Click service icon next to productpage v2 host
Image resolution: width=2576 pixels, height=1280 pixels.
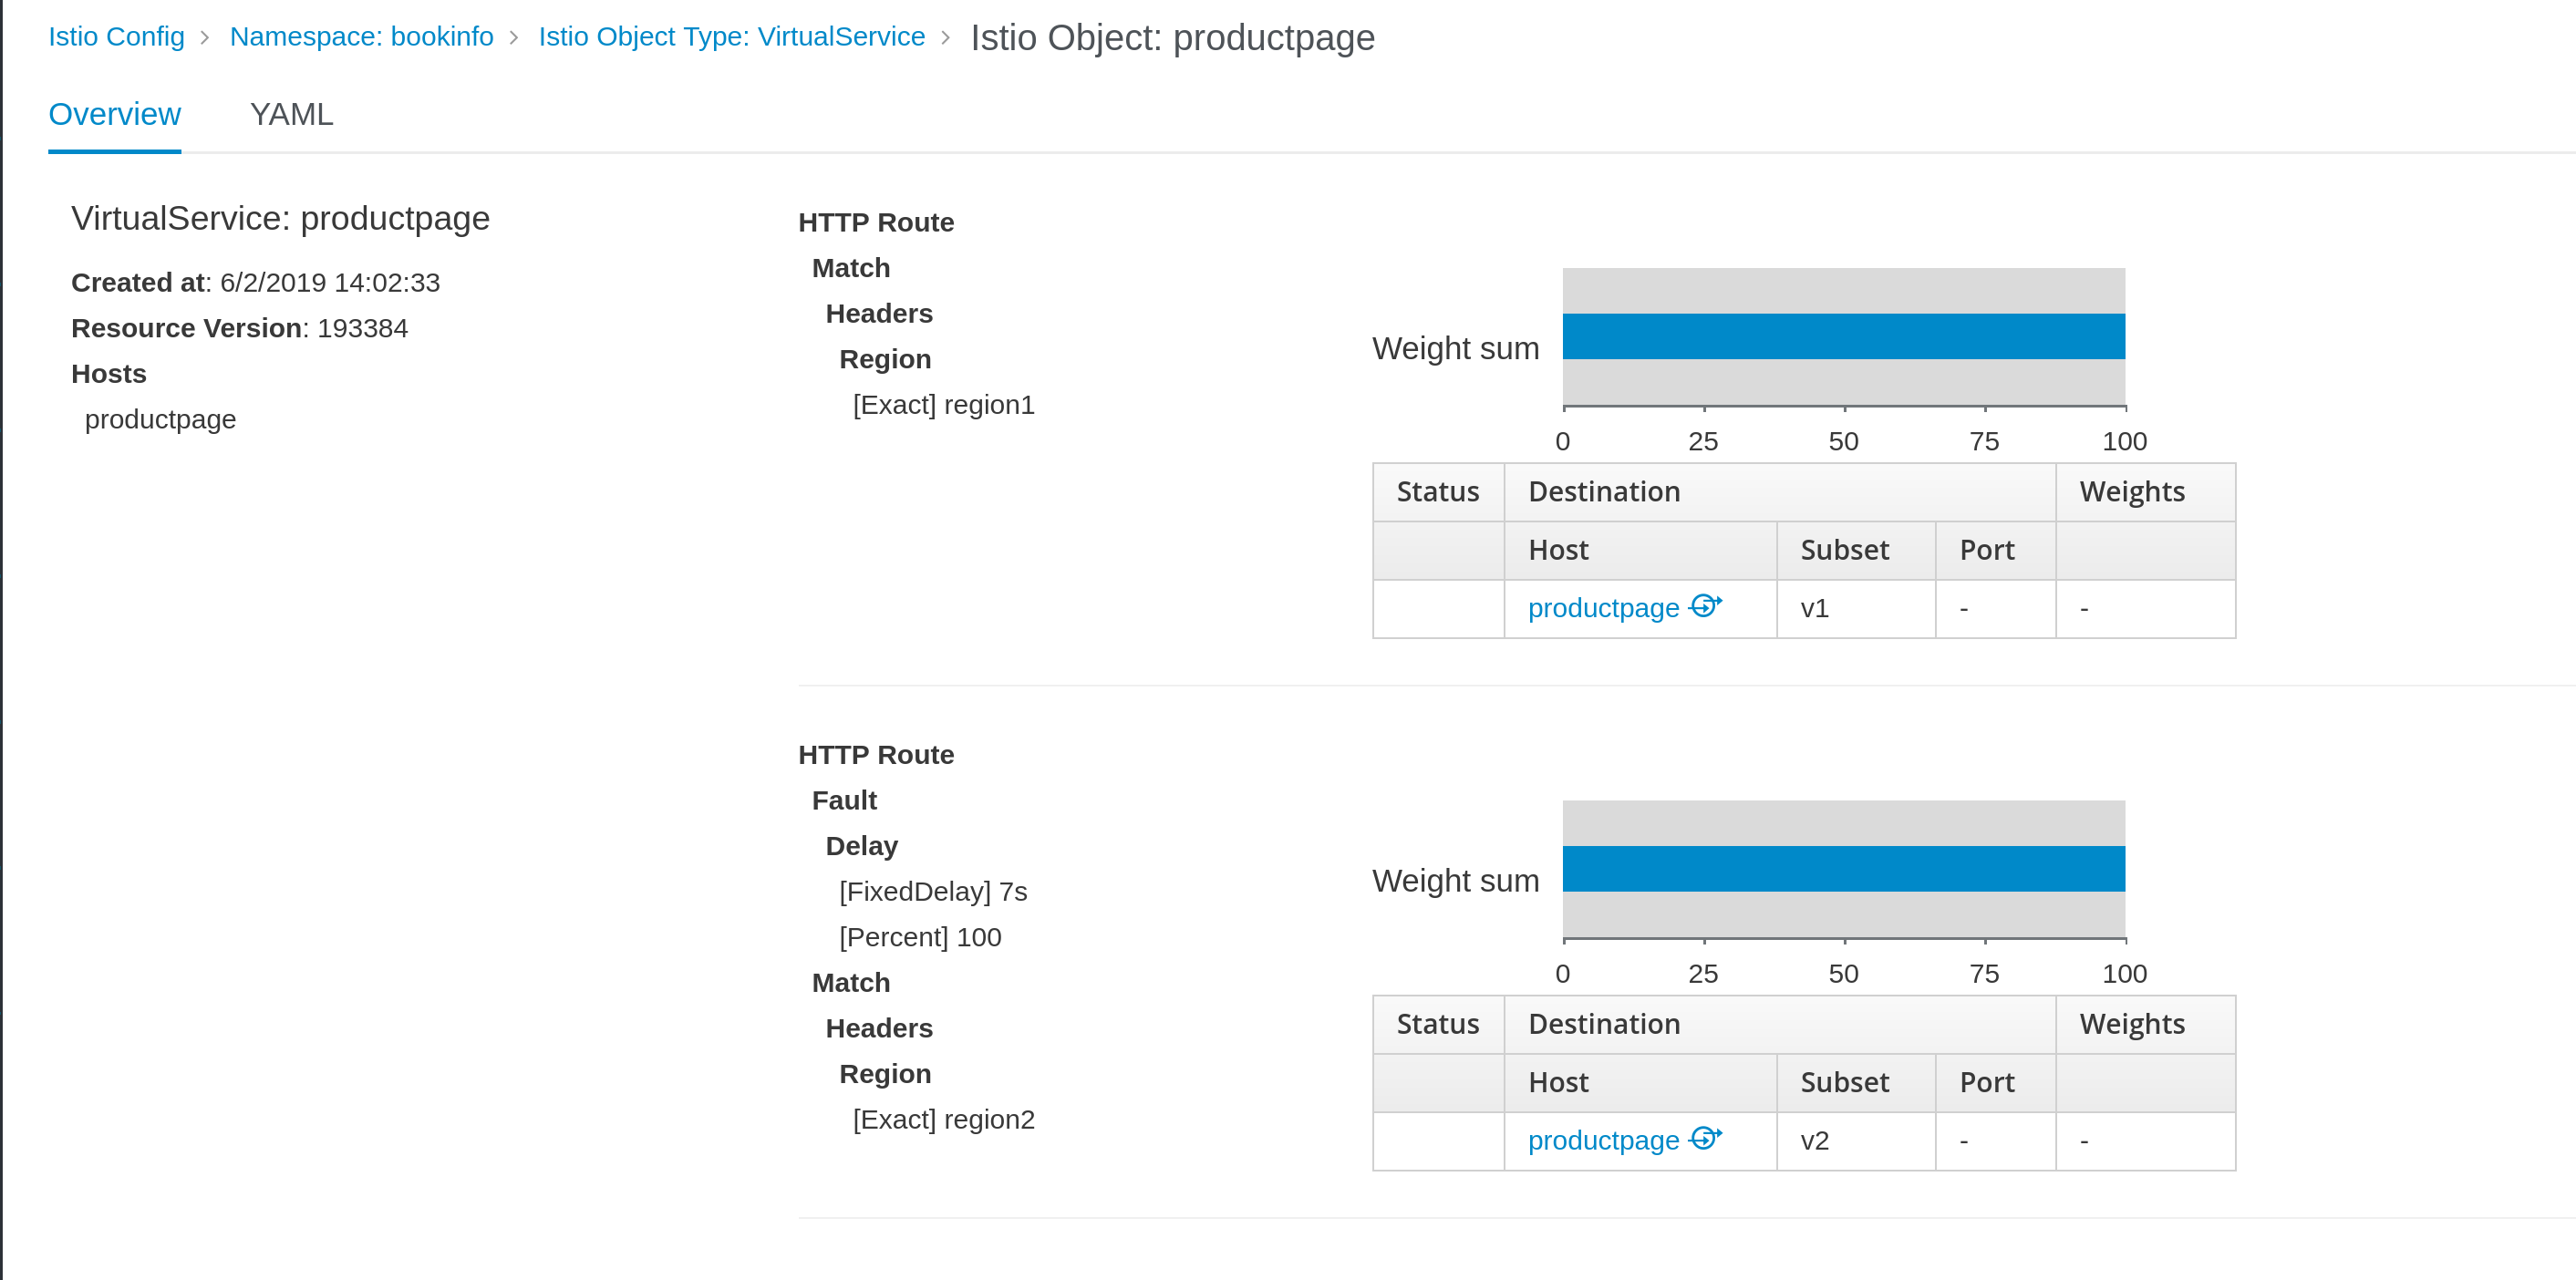coord(1705,1138)
